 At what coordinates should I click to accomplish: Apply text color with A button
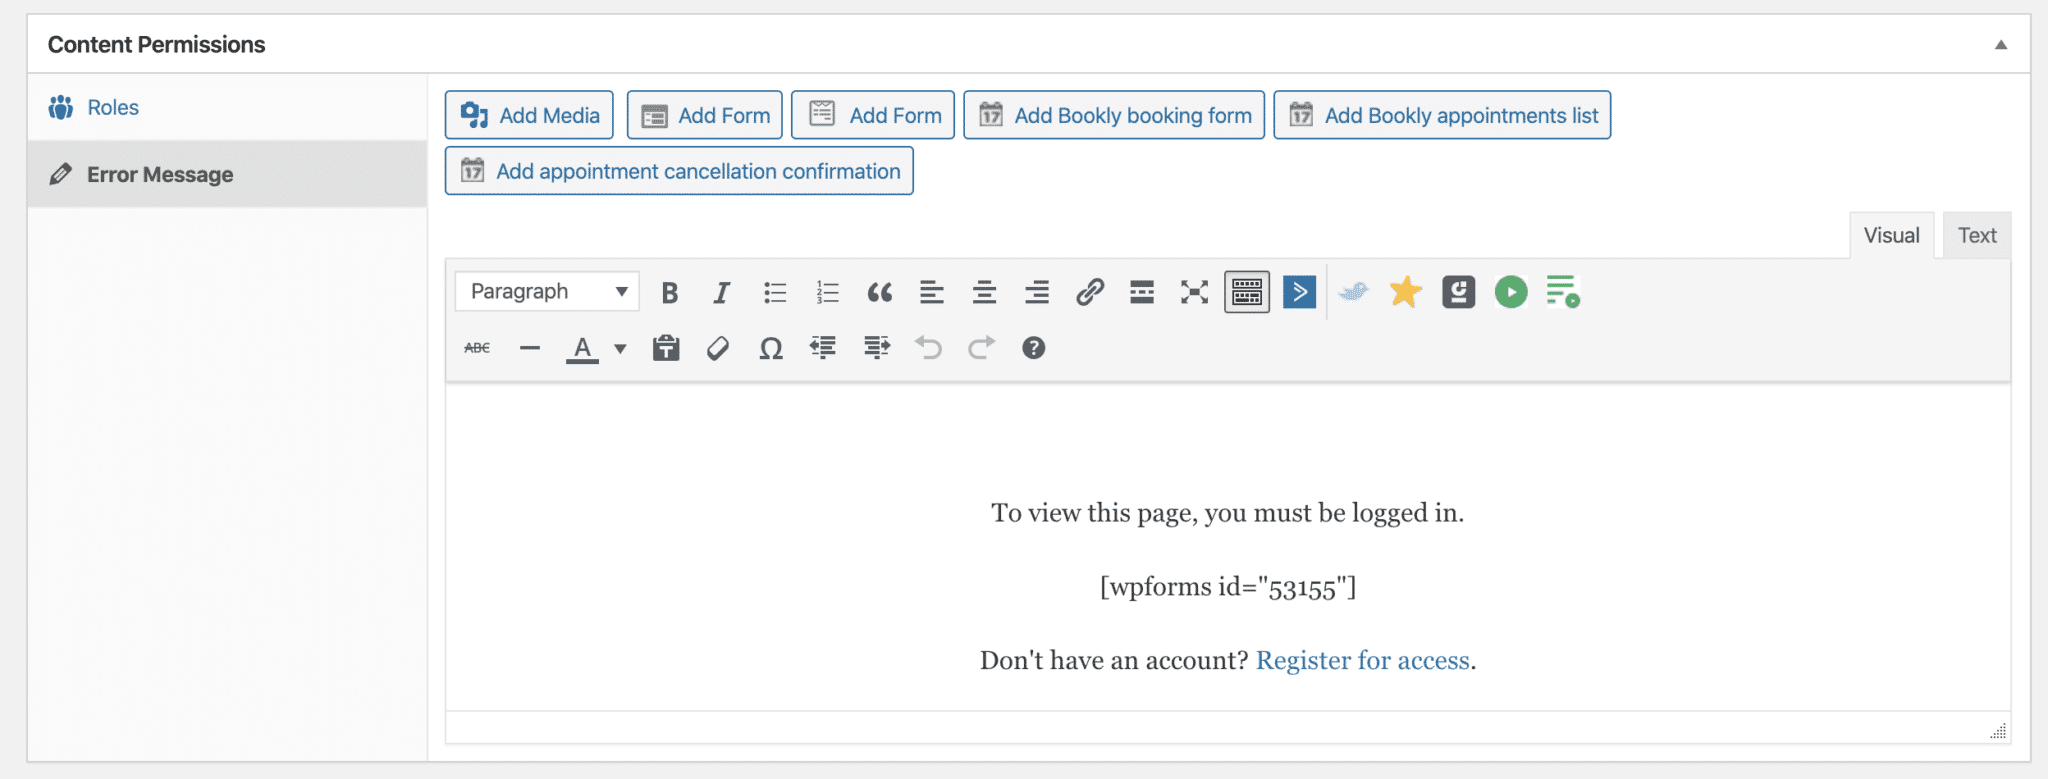(x=582, y=348)
